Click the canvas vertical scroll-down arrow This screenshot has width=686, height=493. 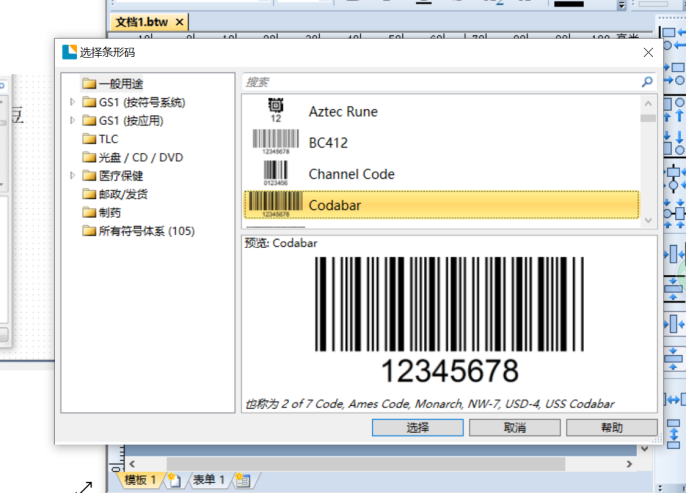click(644, 449)
